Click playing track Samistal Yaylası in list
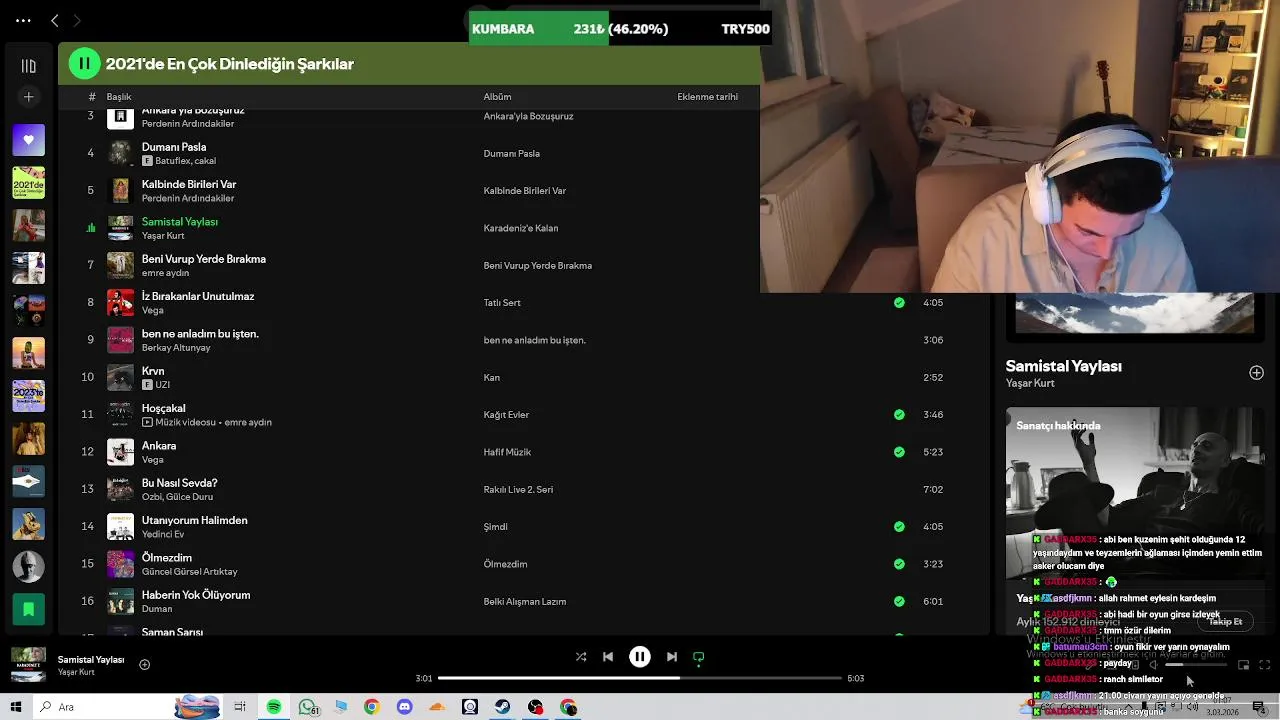Image resolution: width=1280 pixels, height=720 pixels. click(180, 221)
